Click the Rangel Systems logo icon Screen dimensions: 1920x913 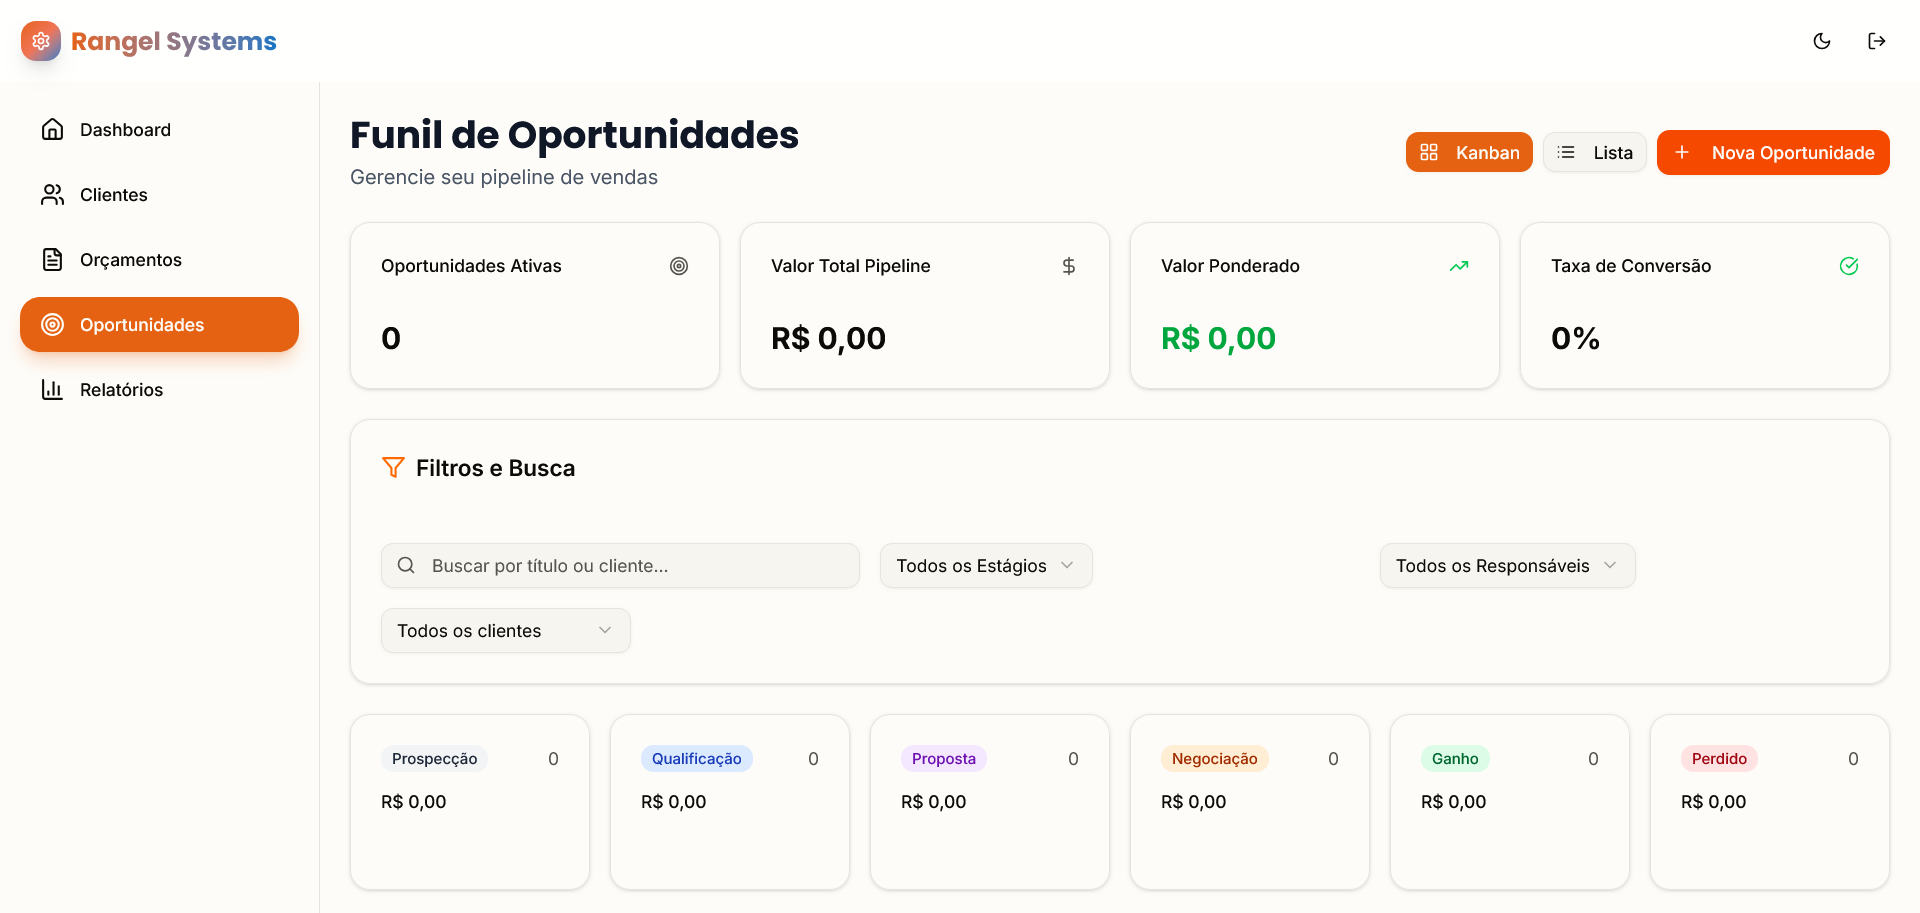tap(41, 41)
